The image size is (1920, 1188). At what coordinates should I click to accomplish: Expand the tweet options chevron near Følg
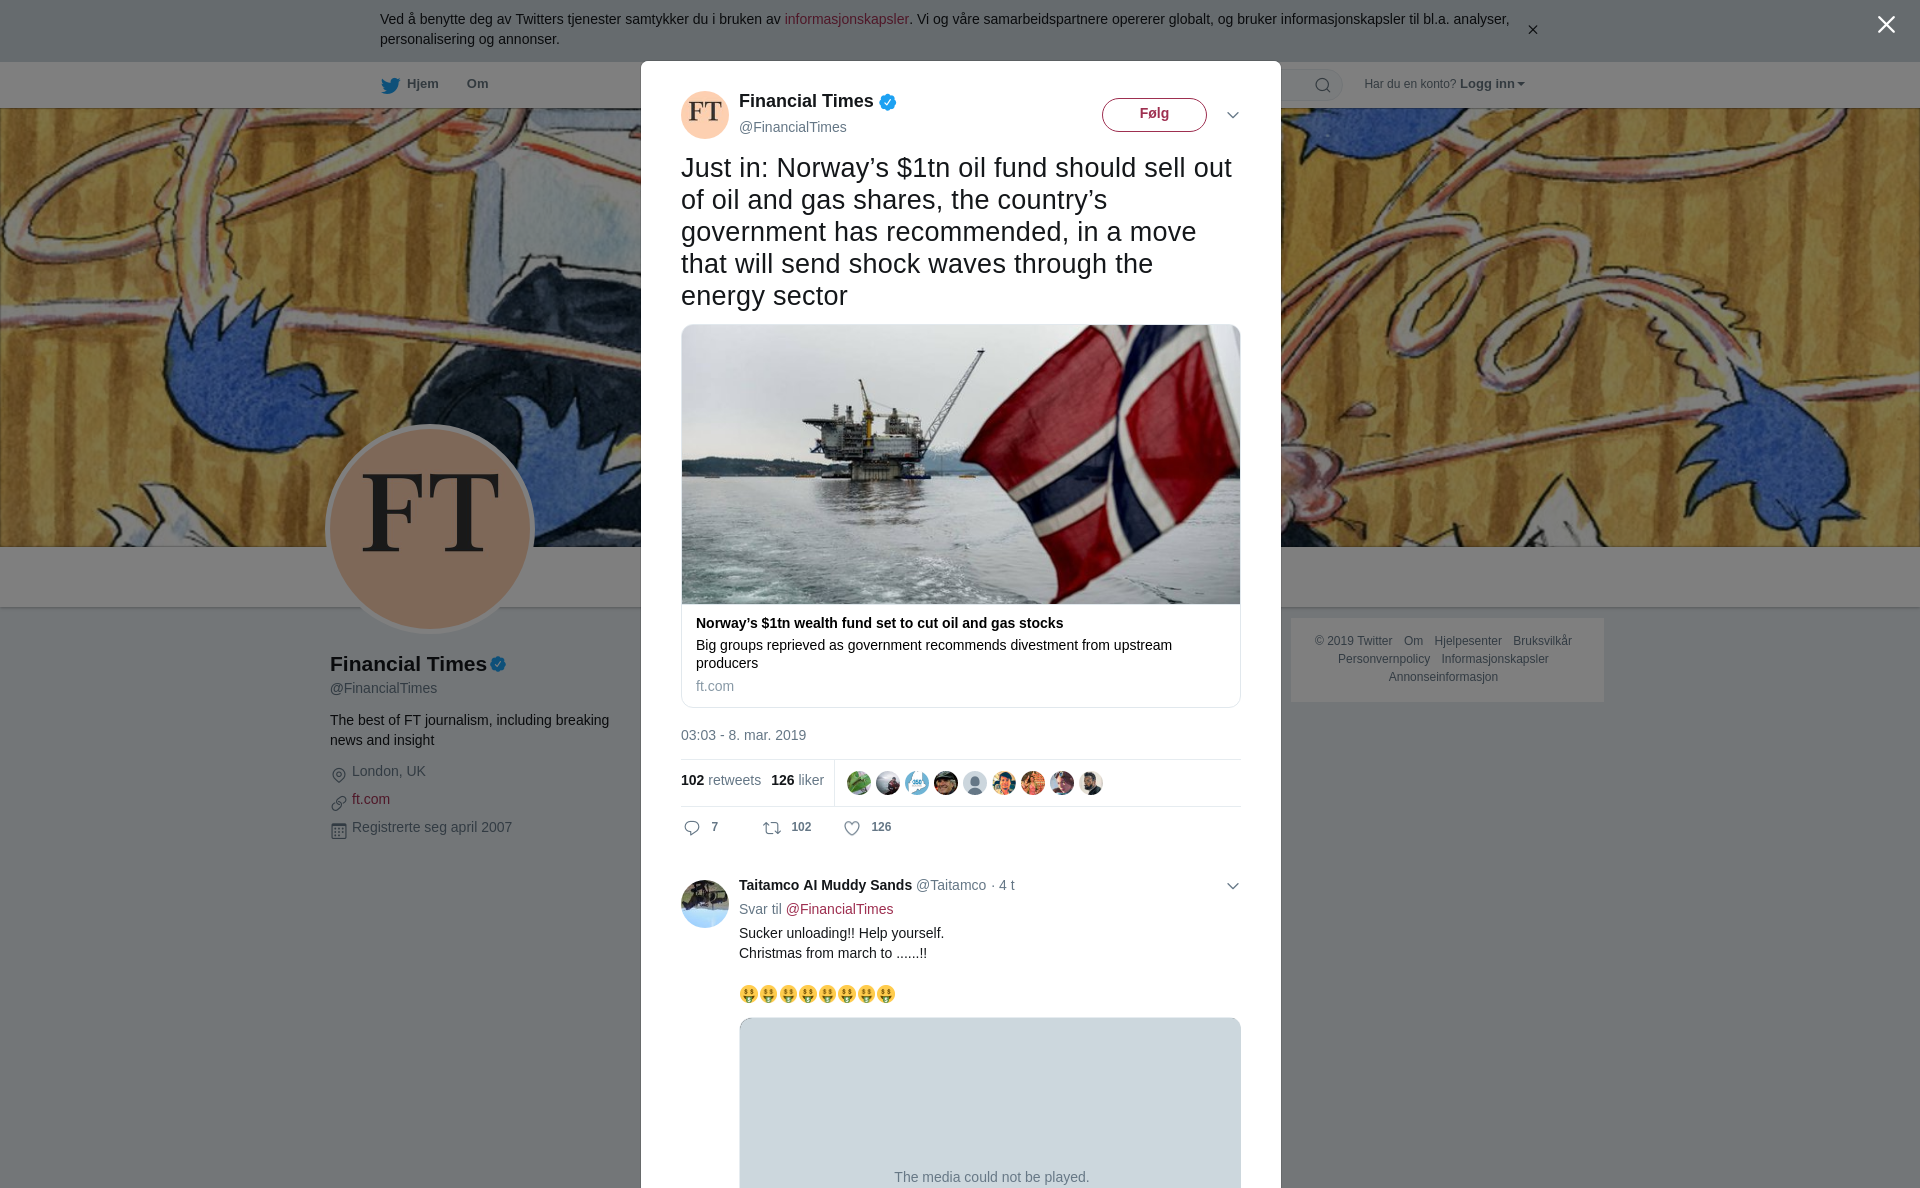tap(1233, 115)
